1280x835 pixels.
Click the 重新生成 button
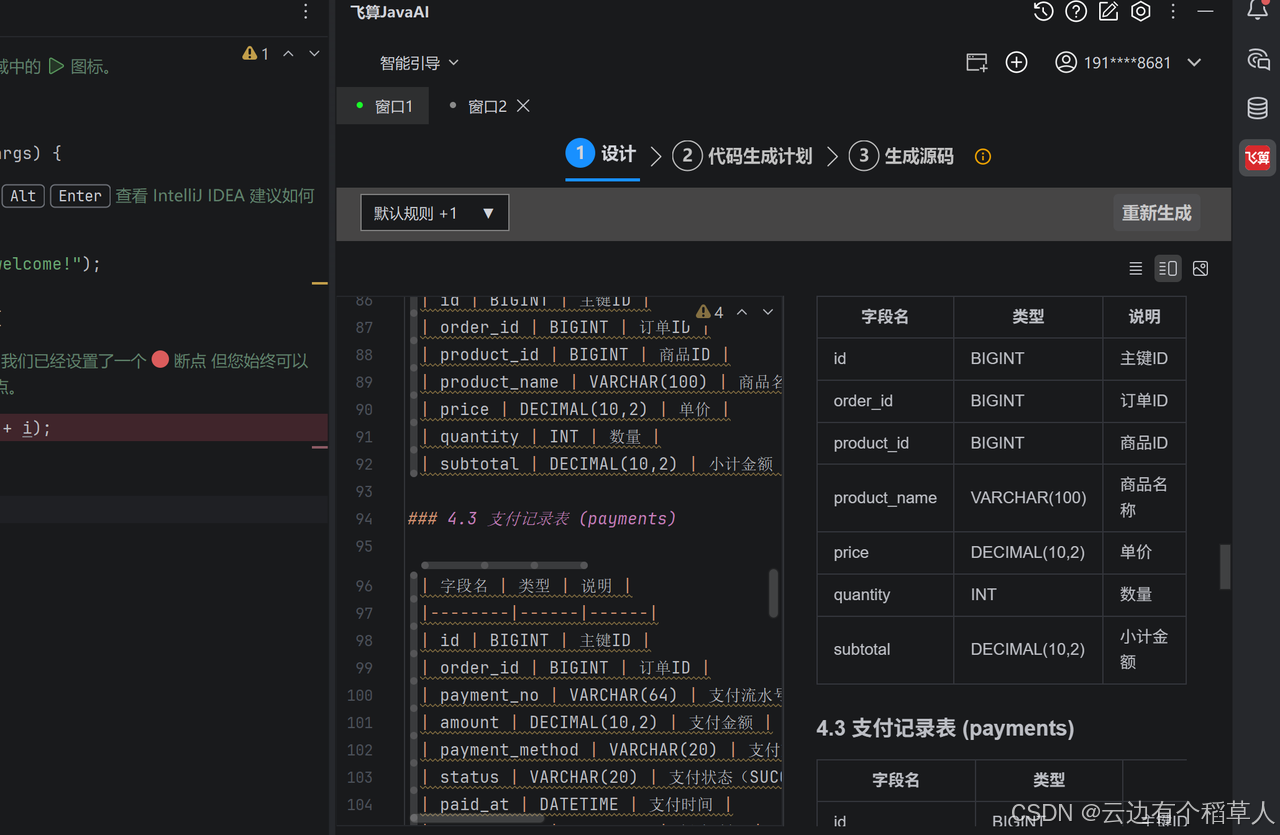click(x=1157, y=213)
